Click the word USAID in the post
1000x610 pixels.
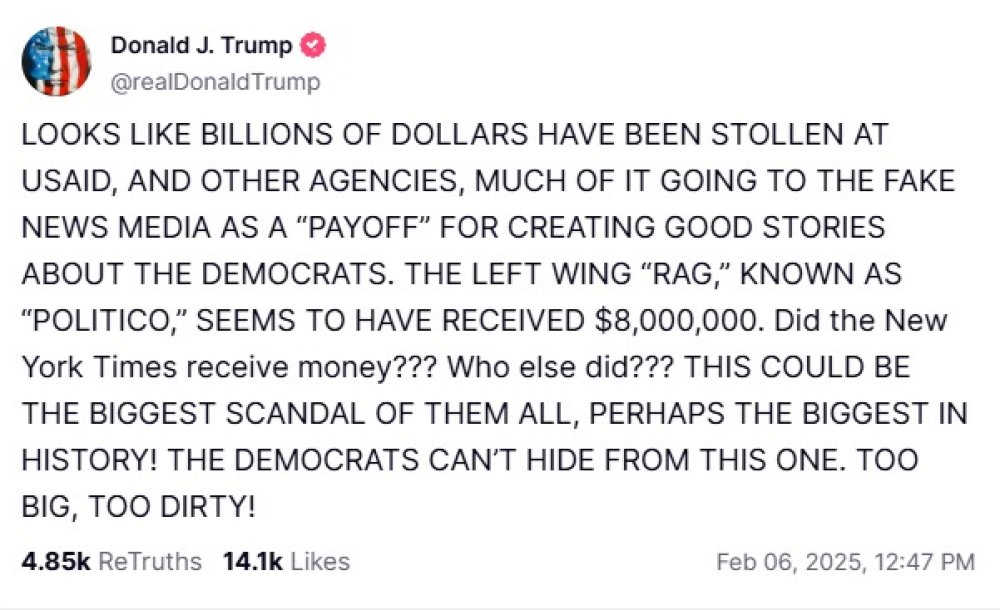(66, 181)
